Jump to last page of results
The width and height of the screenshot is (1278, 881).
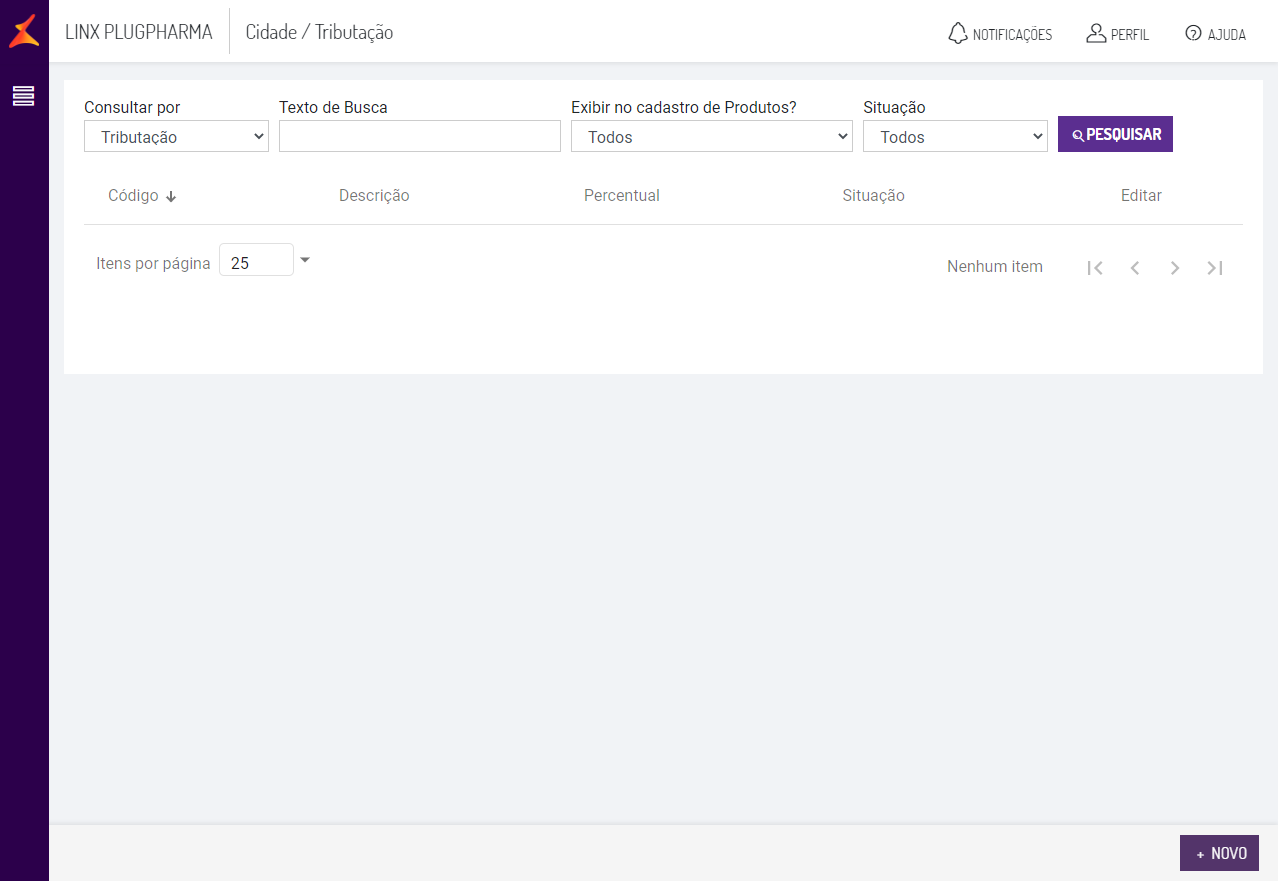(x=1215, y=268)
